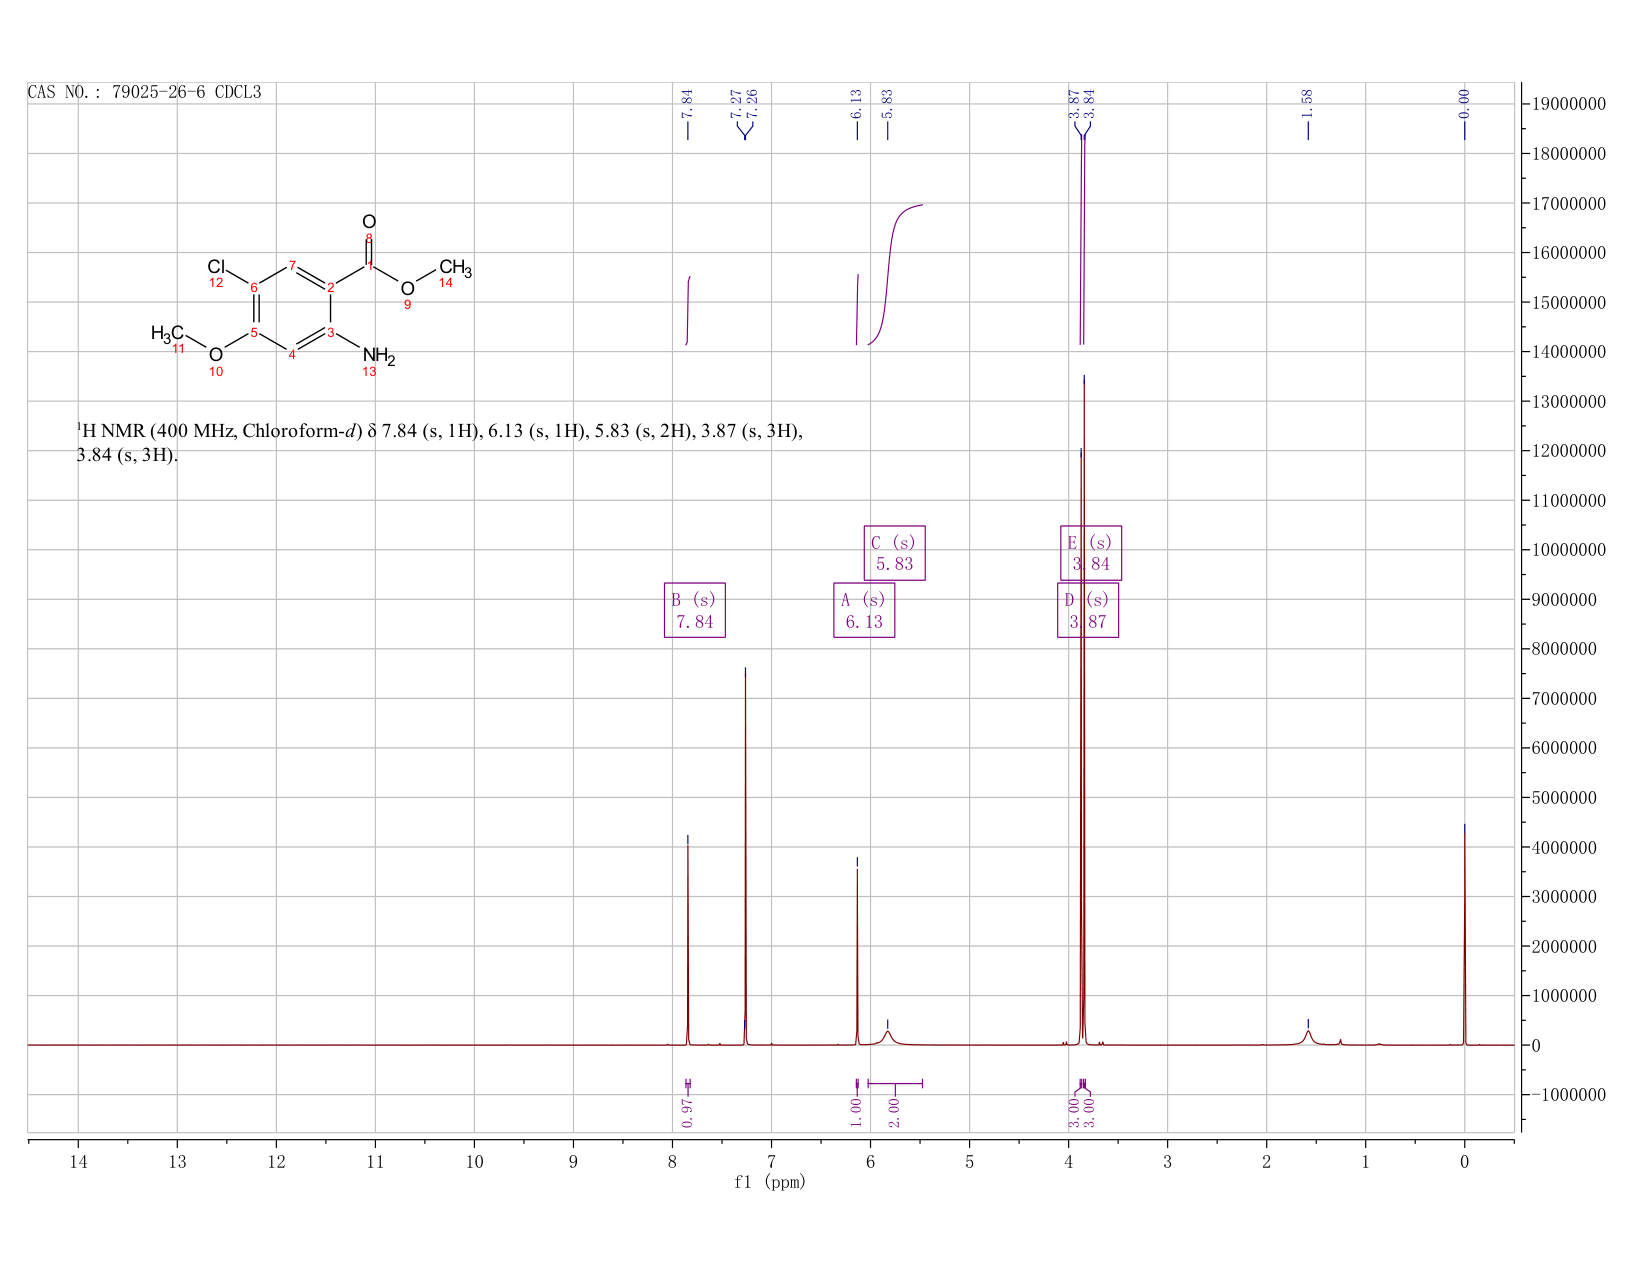
Task: Click the NH2 group in the structure
Action: pos(379,356)
